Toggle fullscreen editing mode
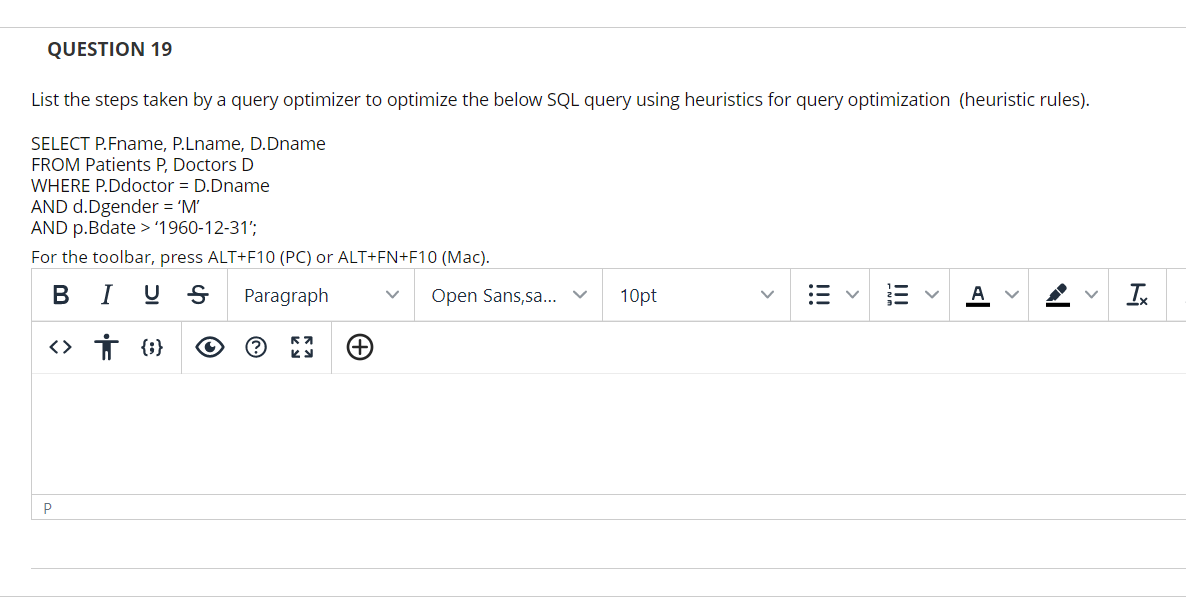Screen dimensions: 1186x597 (x=301, y=347)
